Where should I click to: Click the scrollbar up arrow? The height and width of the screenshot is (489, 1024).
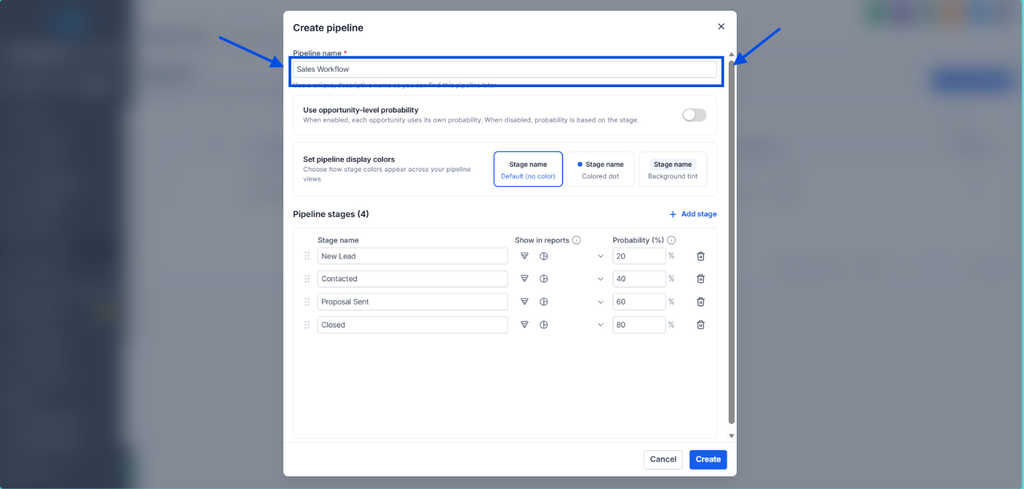click(731, 54)
